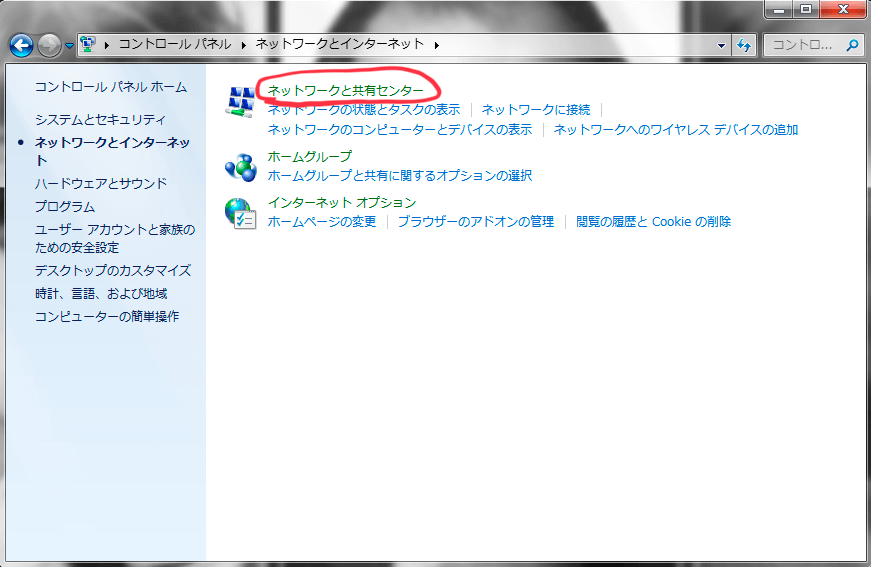Open ネットワークのコンピューターとデバイスの表示
The image size is (871, 567).
click(400, 130)
